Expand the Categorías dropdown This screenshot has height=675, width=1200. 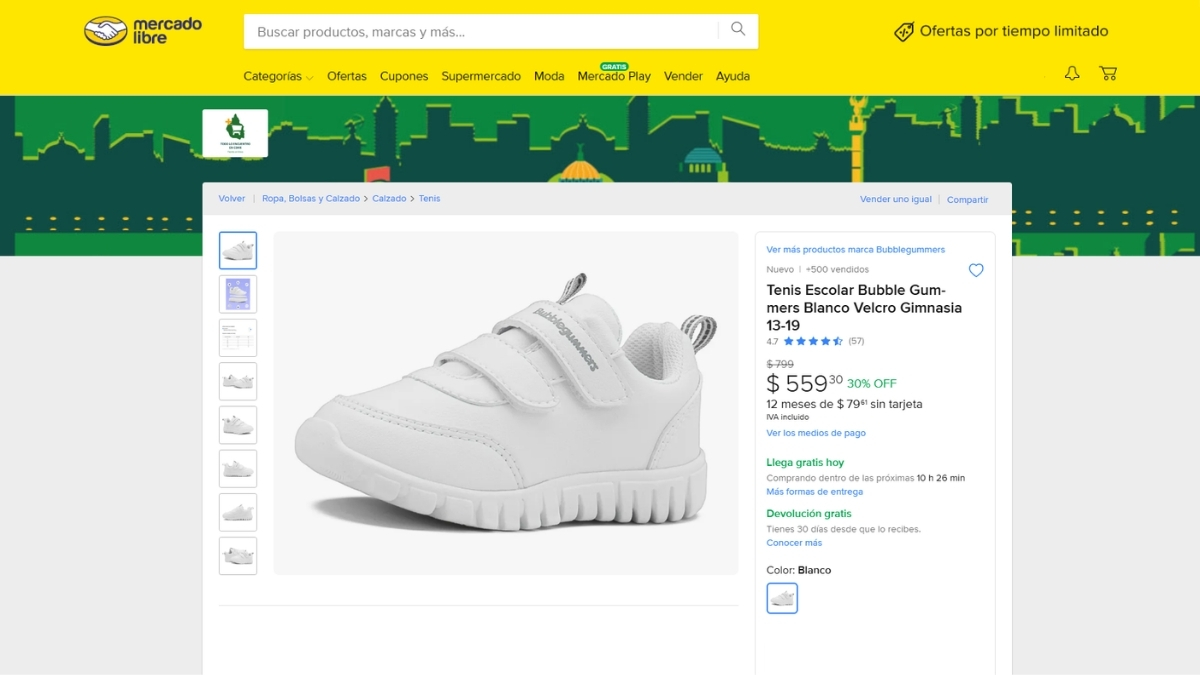(278, 76)
